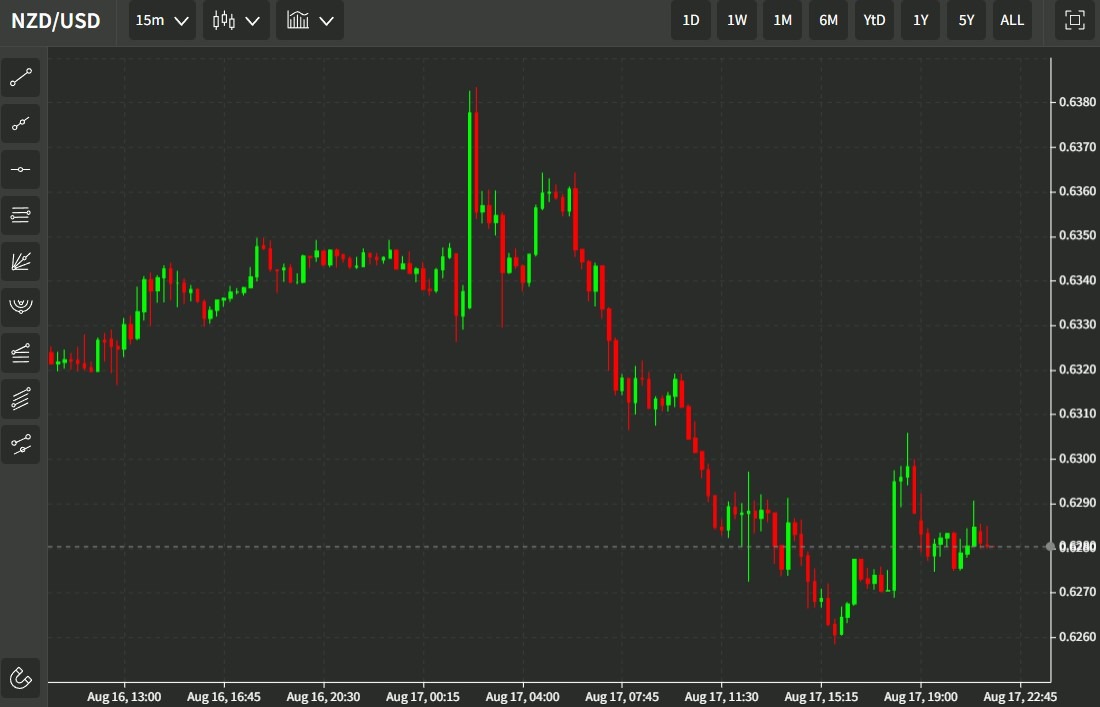The height and width of the screenshot is (707, 1100).
Task: Select the trend angle tool
Action: (x=20, y=353)
